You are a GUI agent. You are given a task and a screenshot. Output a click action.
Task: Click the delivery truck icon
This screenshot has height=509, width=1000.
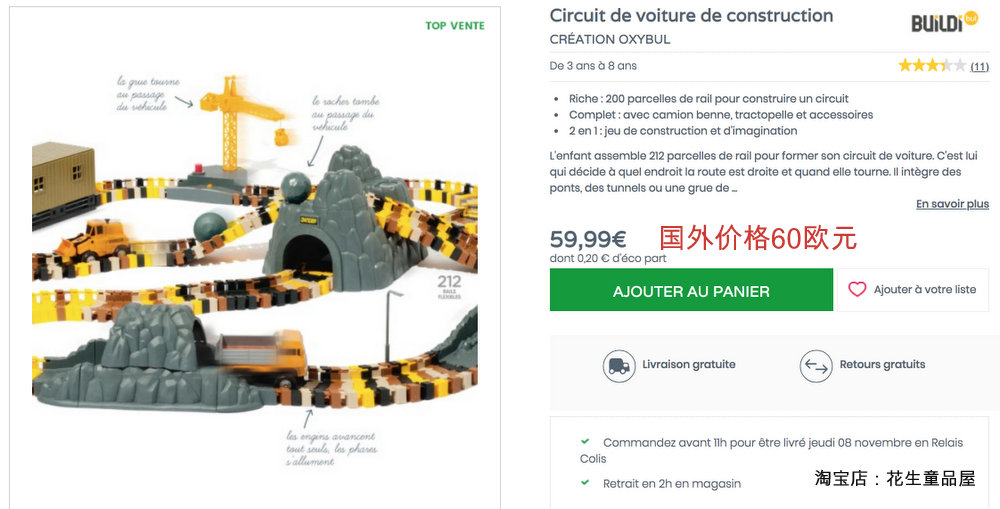(619, 366)
